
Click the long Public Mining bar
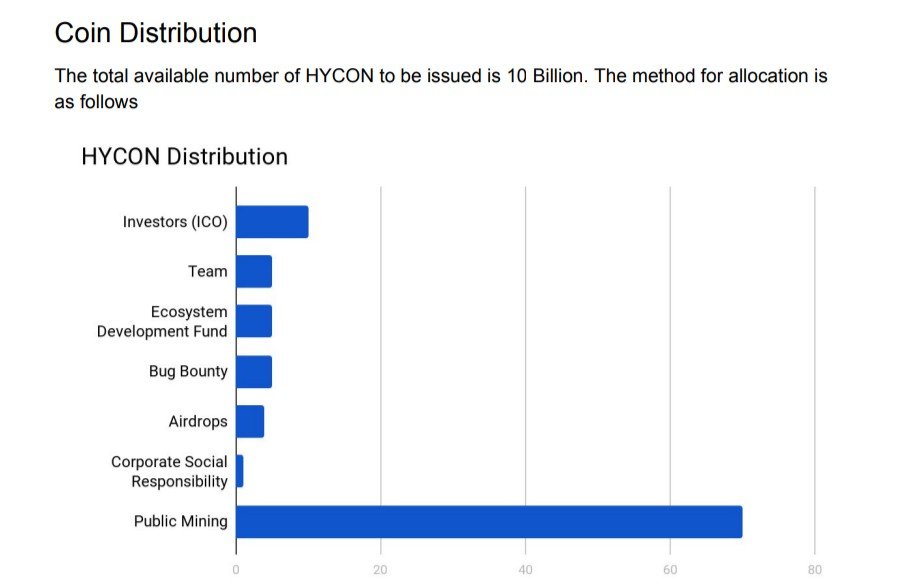pos(489,521)
